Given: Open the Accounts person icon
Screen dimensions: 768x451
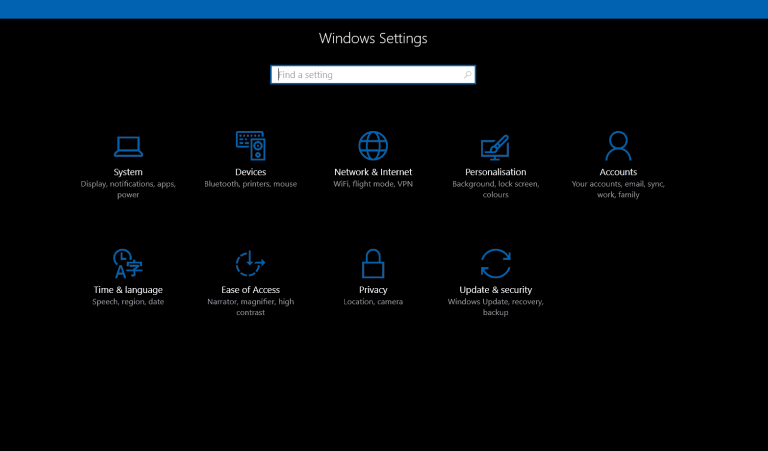Looking at the screenshot, I should click(618, 145).
